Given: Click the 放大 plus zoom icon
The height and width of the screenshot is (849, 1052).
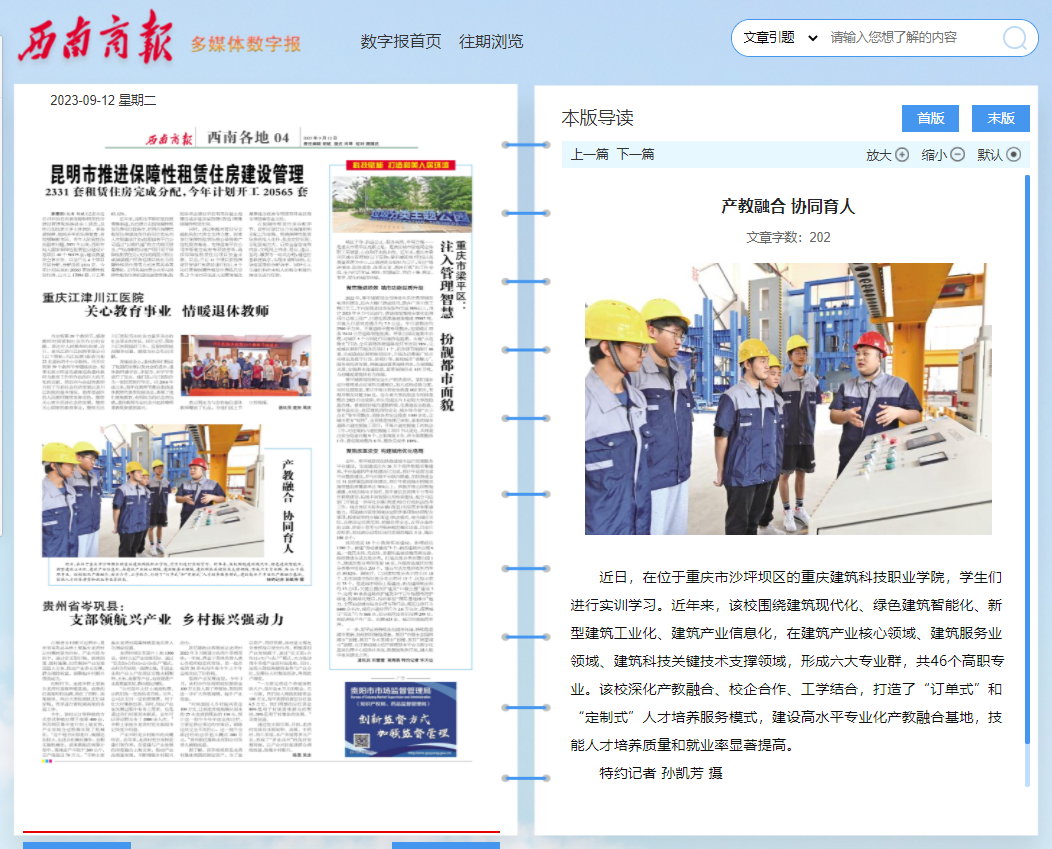Looking at the screenshot, I should point(902,154).
